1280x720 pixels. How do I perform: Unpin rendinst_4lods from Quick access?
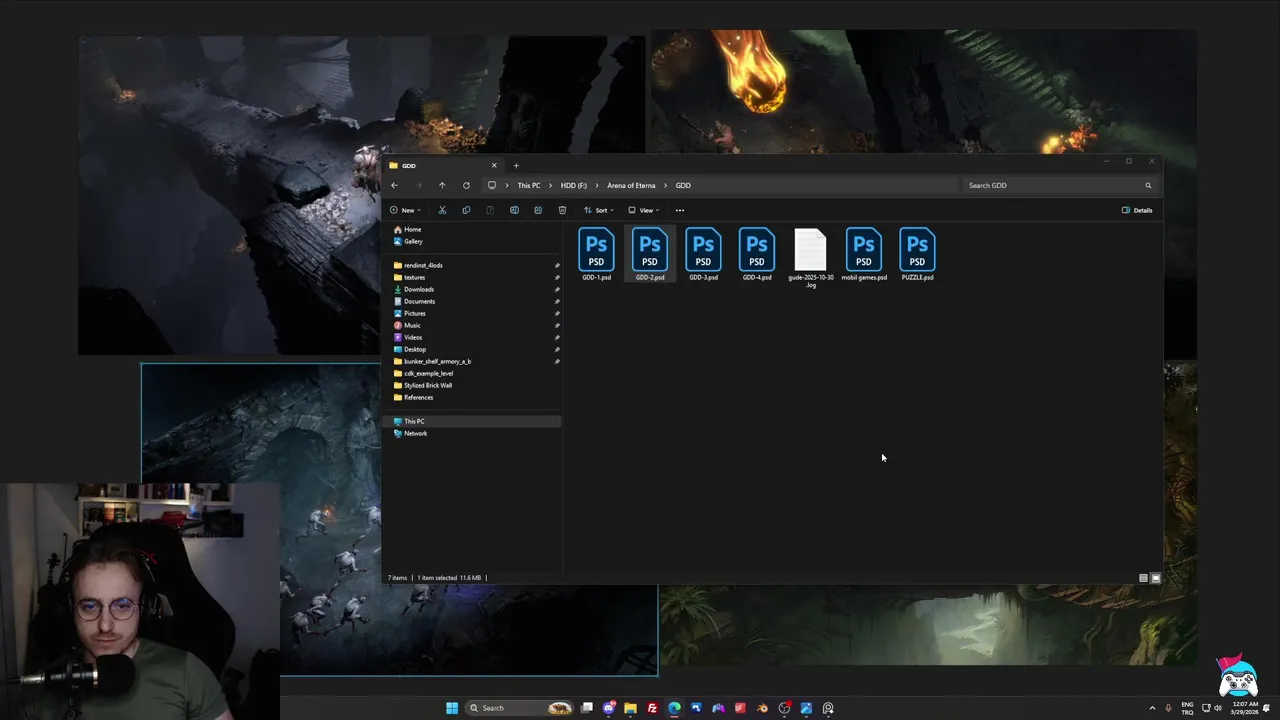(x=557, y=265)
